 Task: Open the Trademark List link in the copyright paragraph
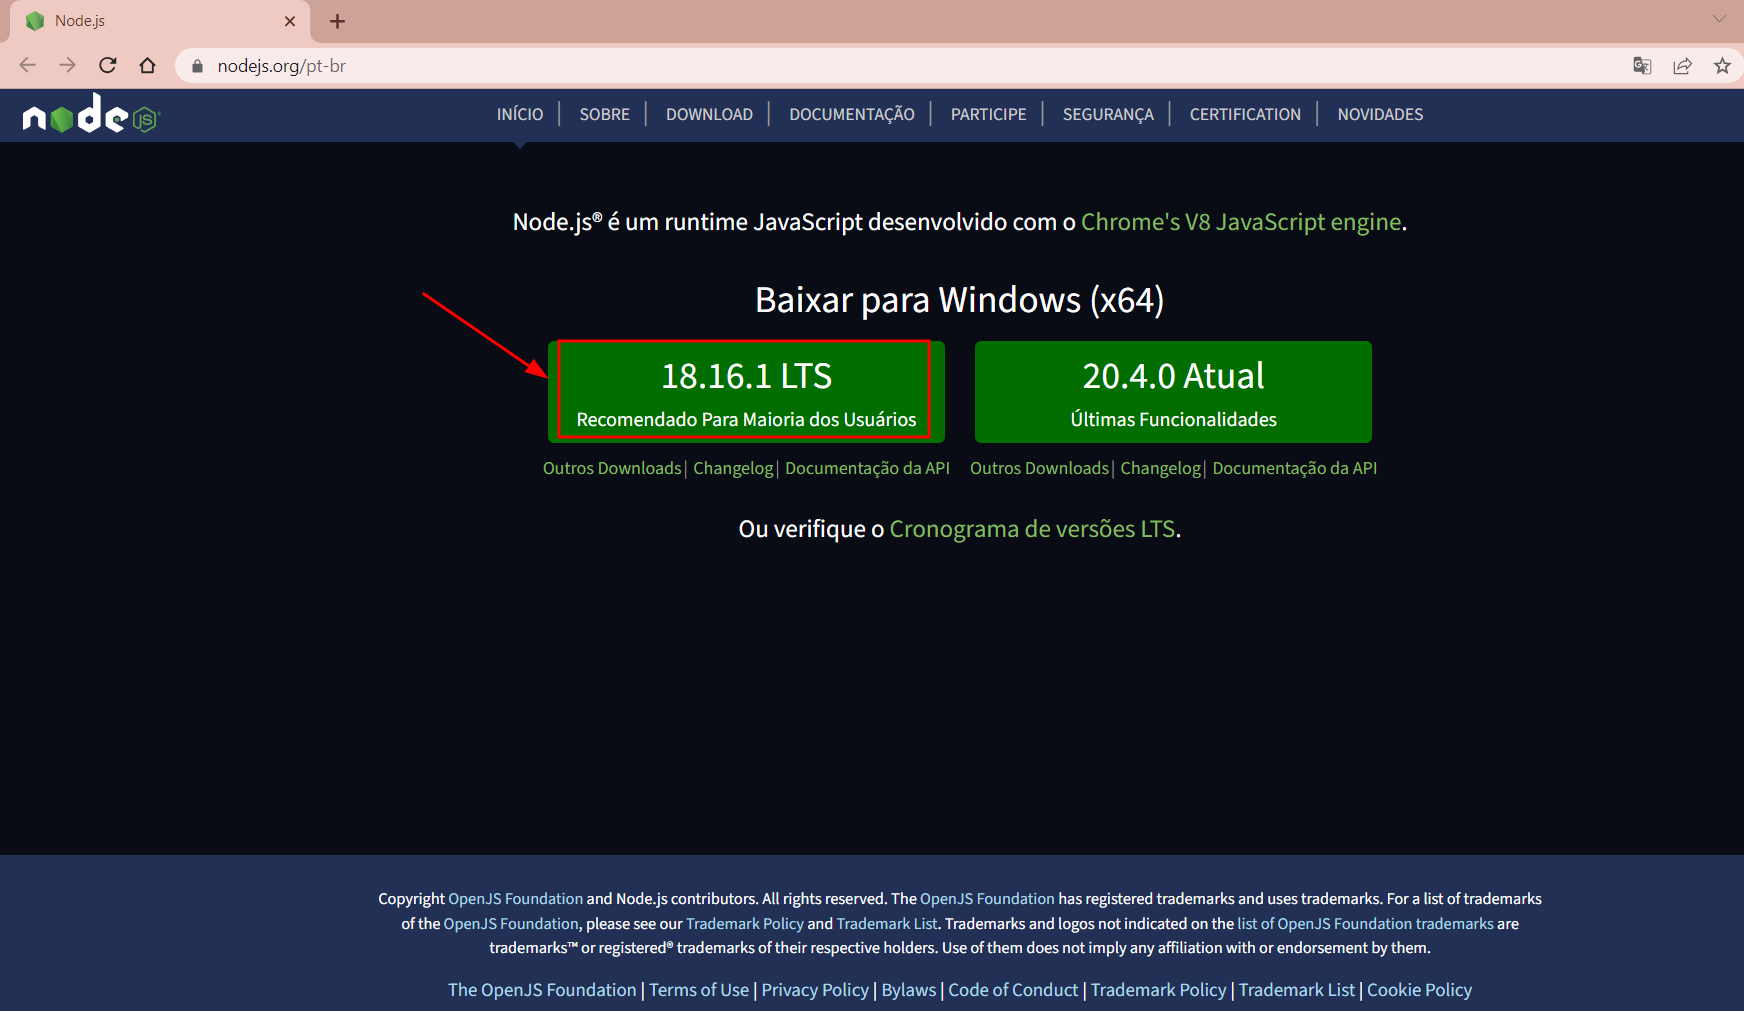887,924
